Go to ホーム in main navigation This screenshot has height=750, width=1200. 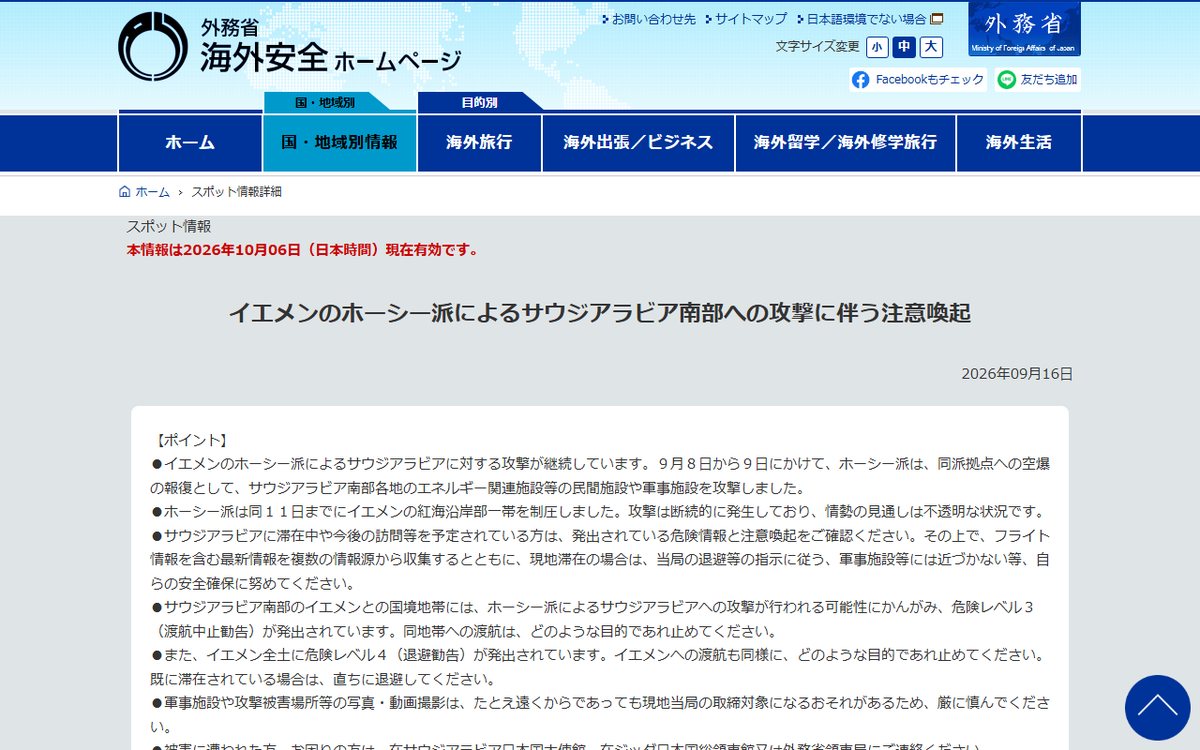tap(190, 143)
